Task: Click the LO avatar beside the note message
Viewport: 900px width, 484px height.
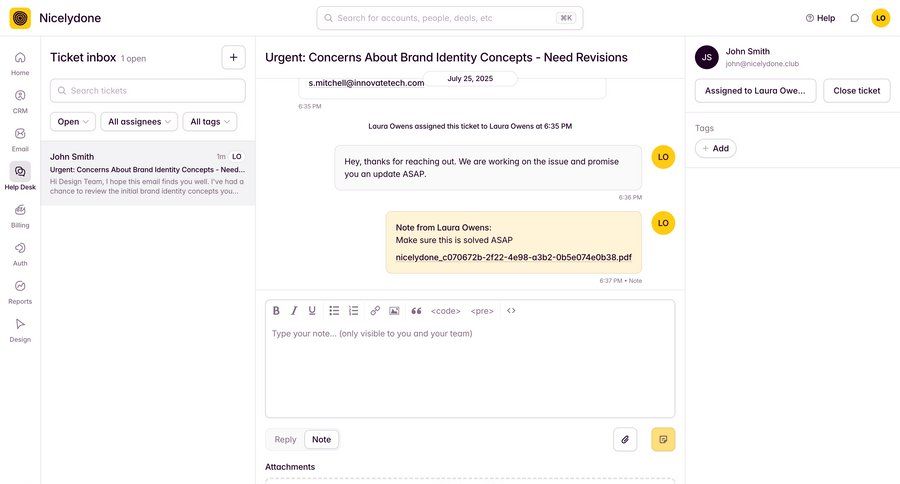Action: [x=663, y=223]
